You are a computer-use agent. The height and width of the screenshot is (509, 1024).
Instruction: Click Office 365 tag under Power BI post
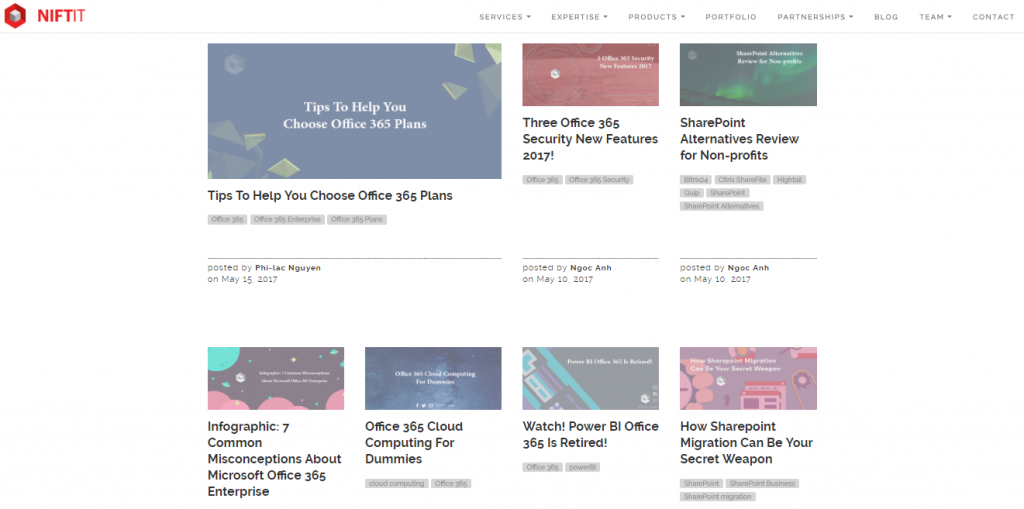click(542, 467)
